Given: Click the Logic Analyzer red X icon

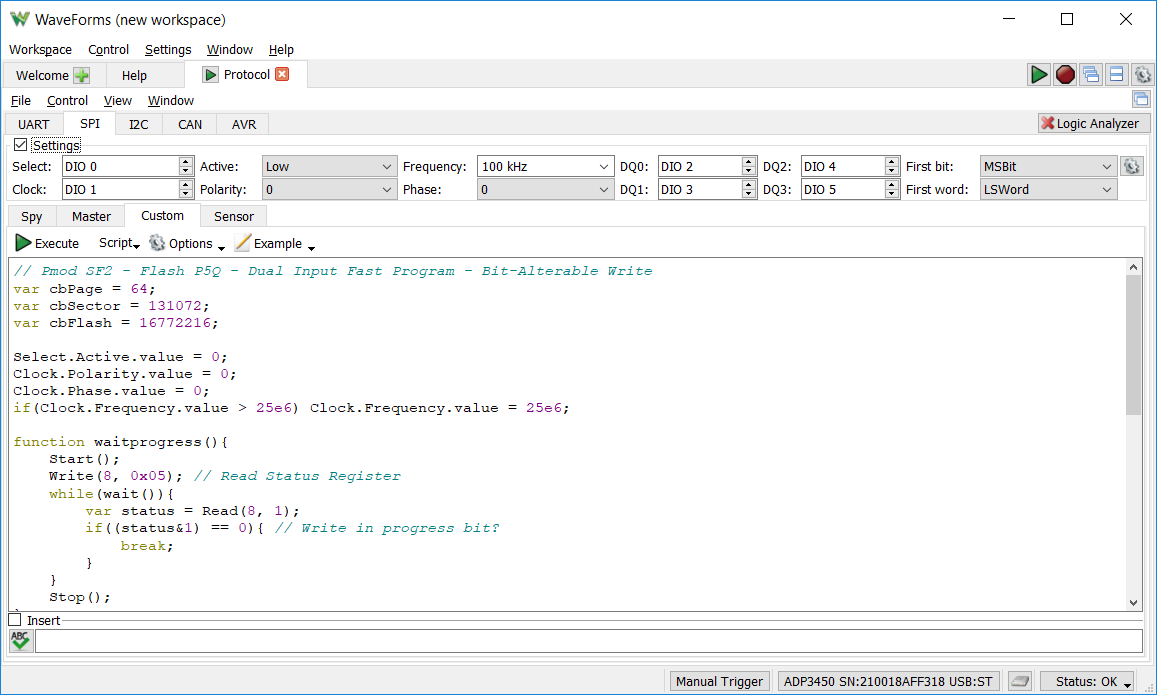Looking at the screenshot, I should click(1047, 123).
